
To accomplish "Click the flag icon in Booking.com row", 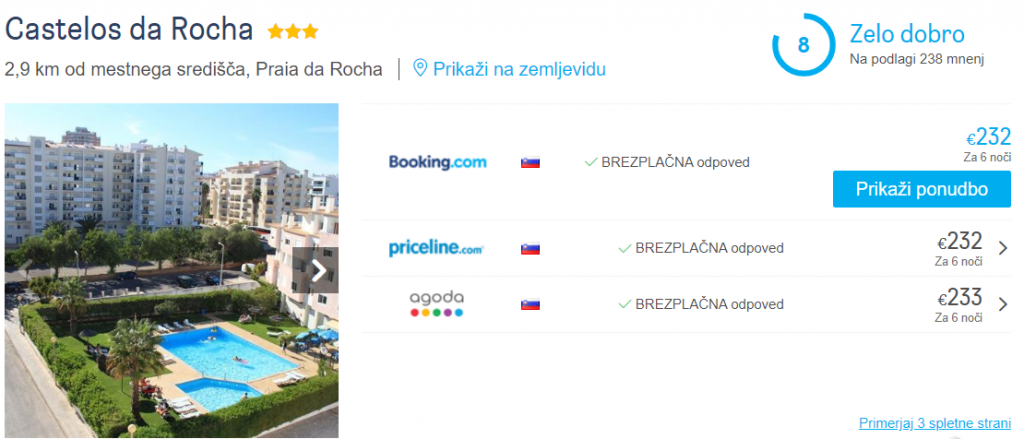I will pyautogui.click(x=530, y=162).
